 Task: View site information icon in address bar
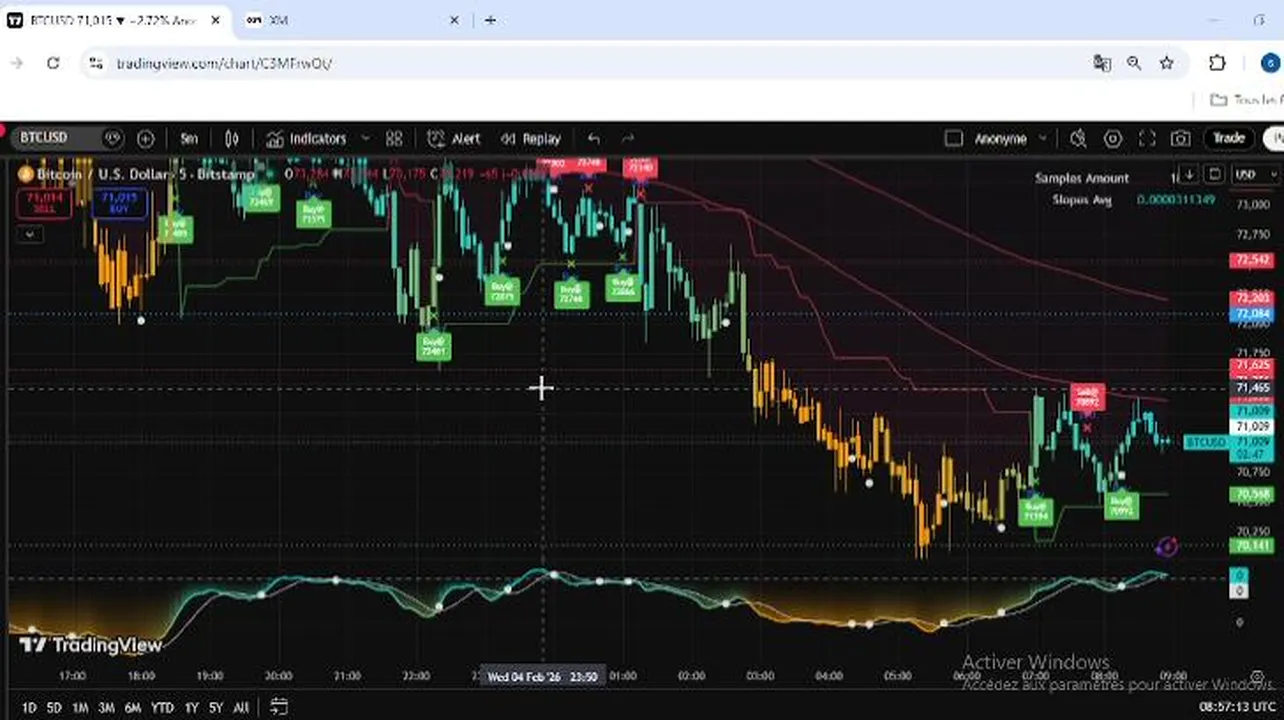(x=95, y=63)
